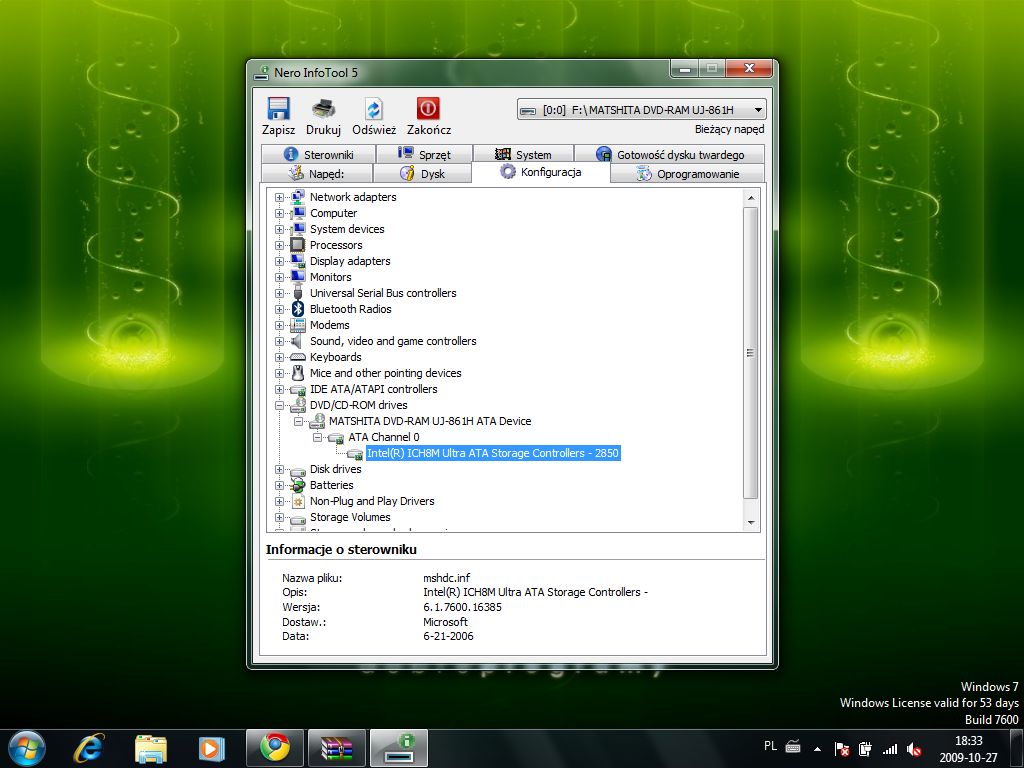The height and width of the screenshot is (768, 1024).
Task: Click the Network adapters icon
Action: coord(298,197)
